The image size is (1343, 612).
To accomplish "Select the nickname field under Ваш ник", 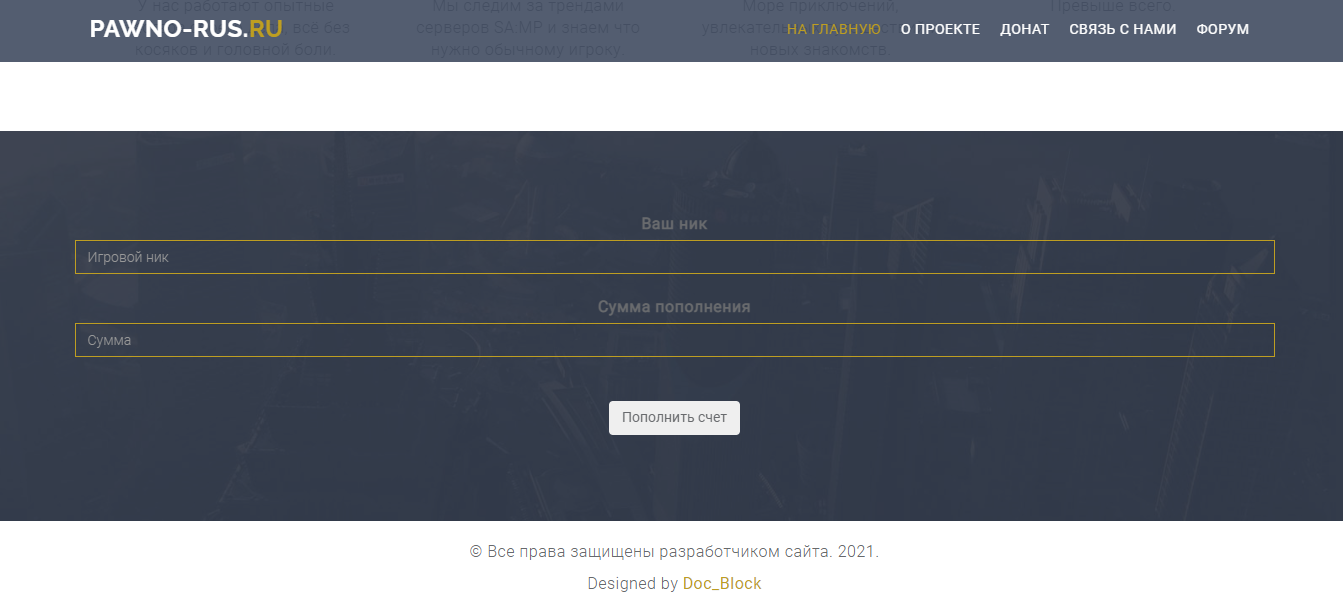I will click(675, 257).
